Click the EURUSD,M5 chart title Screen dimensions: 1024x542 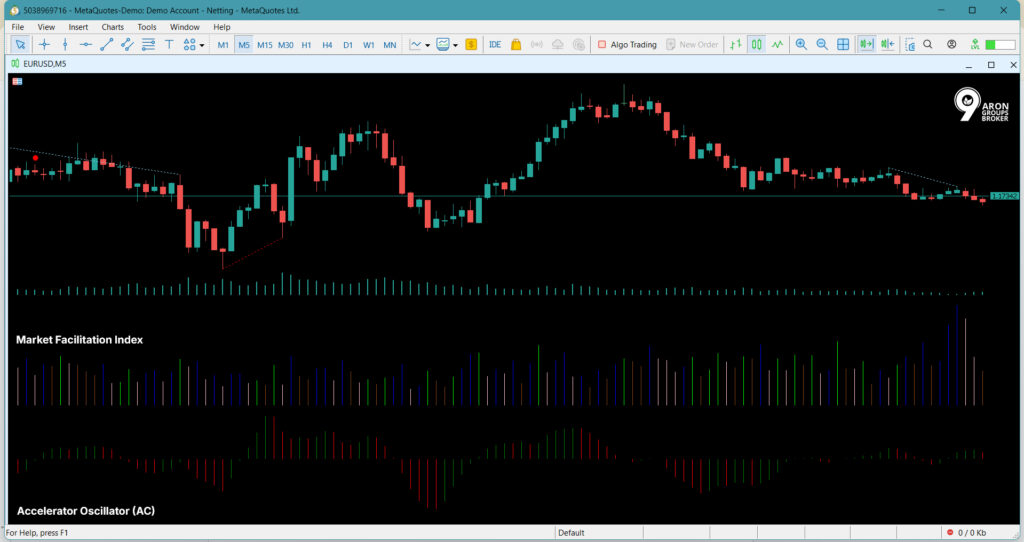tap(44, 64)
